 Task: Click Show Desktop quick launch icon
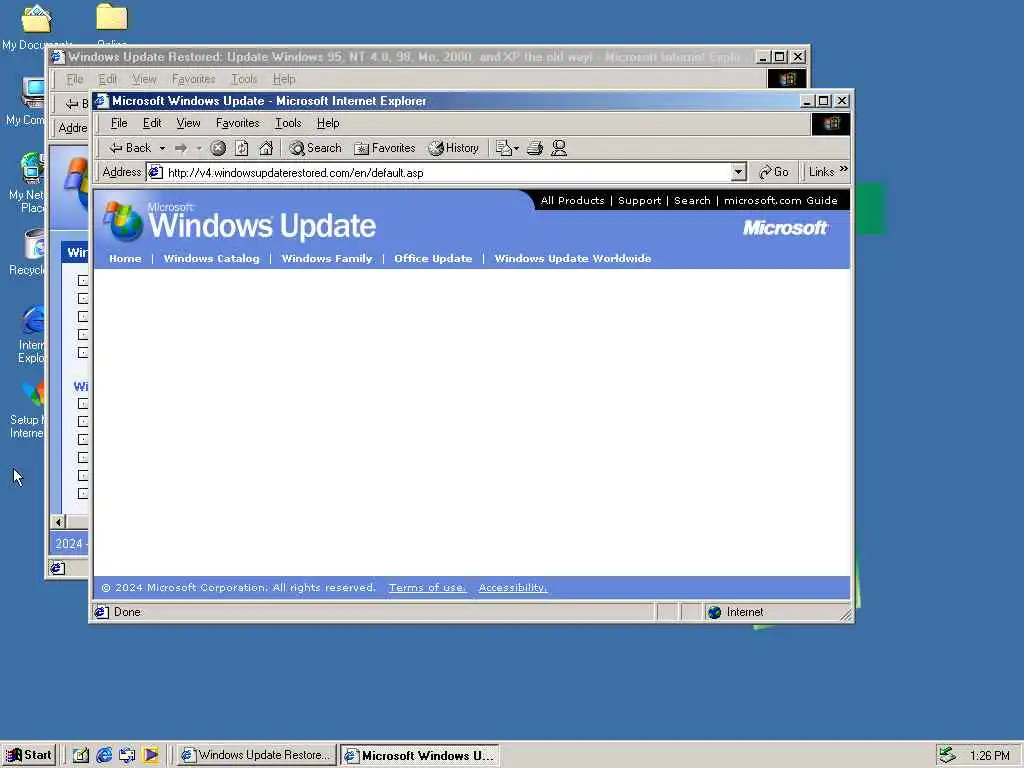point(80,755)
